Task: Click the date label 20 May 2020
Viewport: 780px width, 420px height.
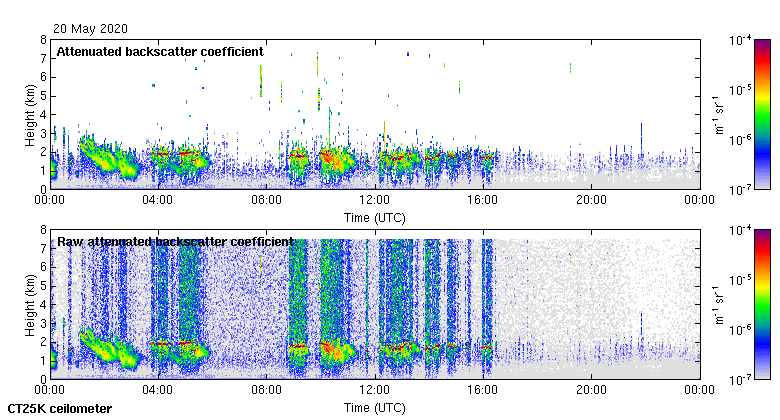Action: (x=90, y=29)
